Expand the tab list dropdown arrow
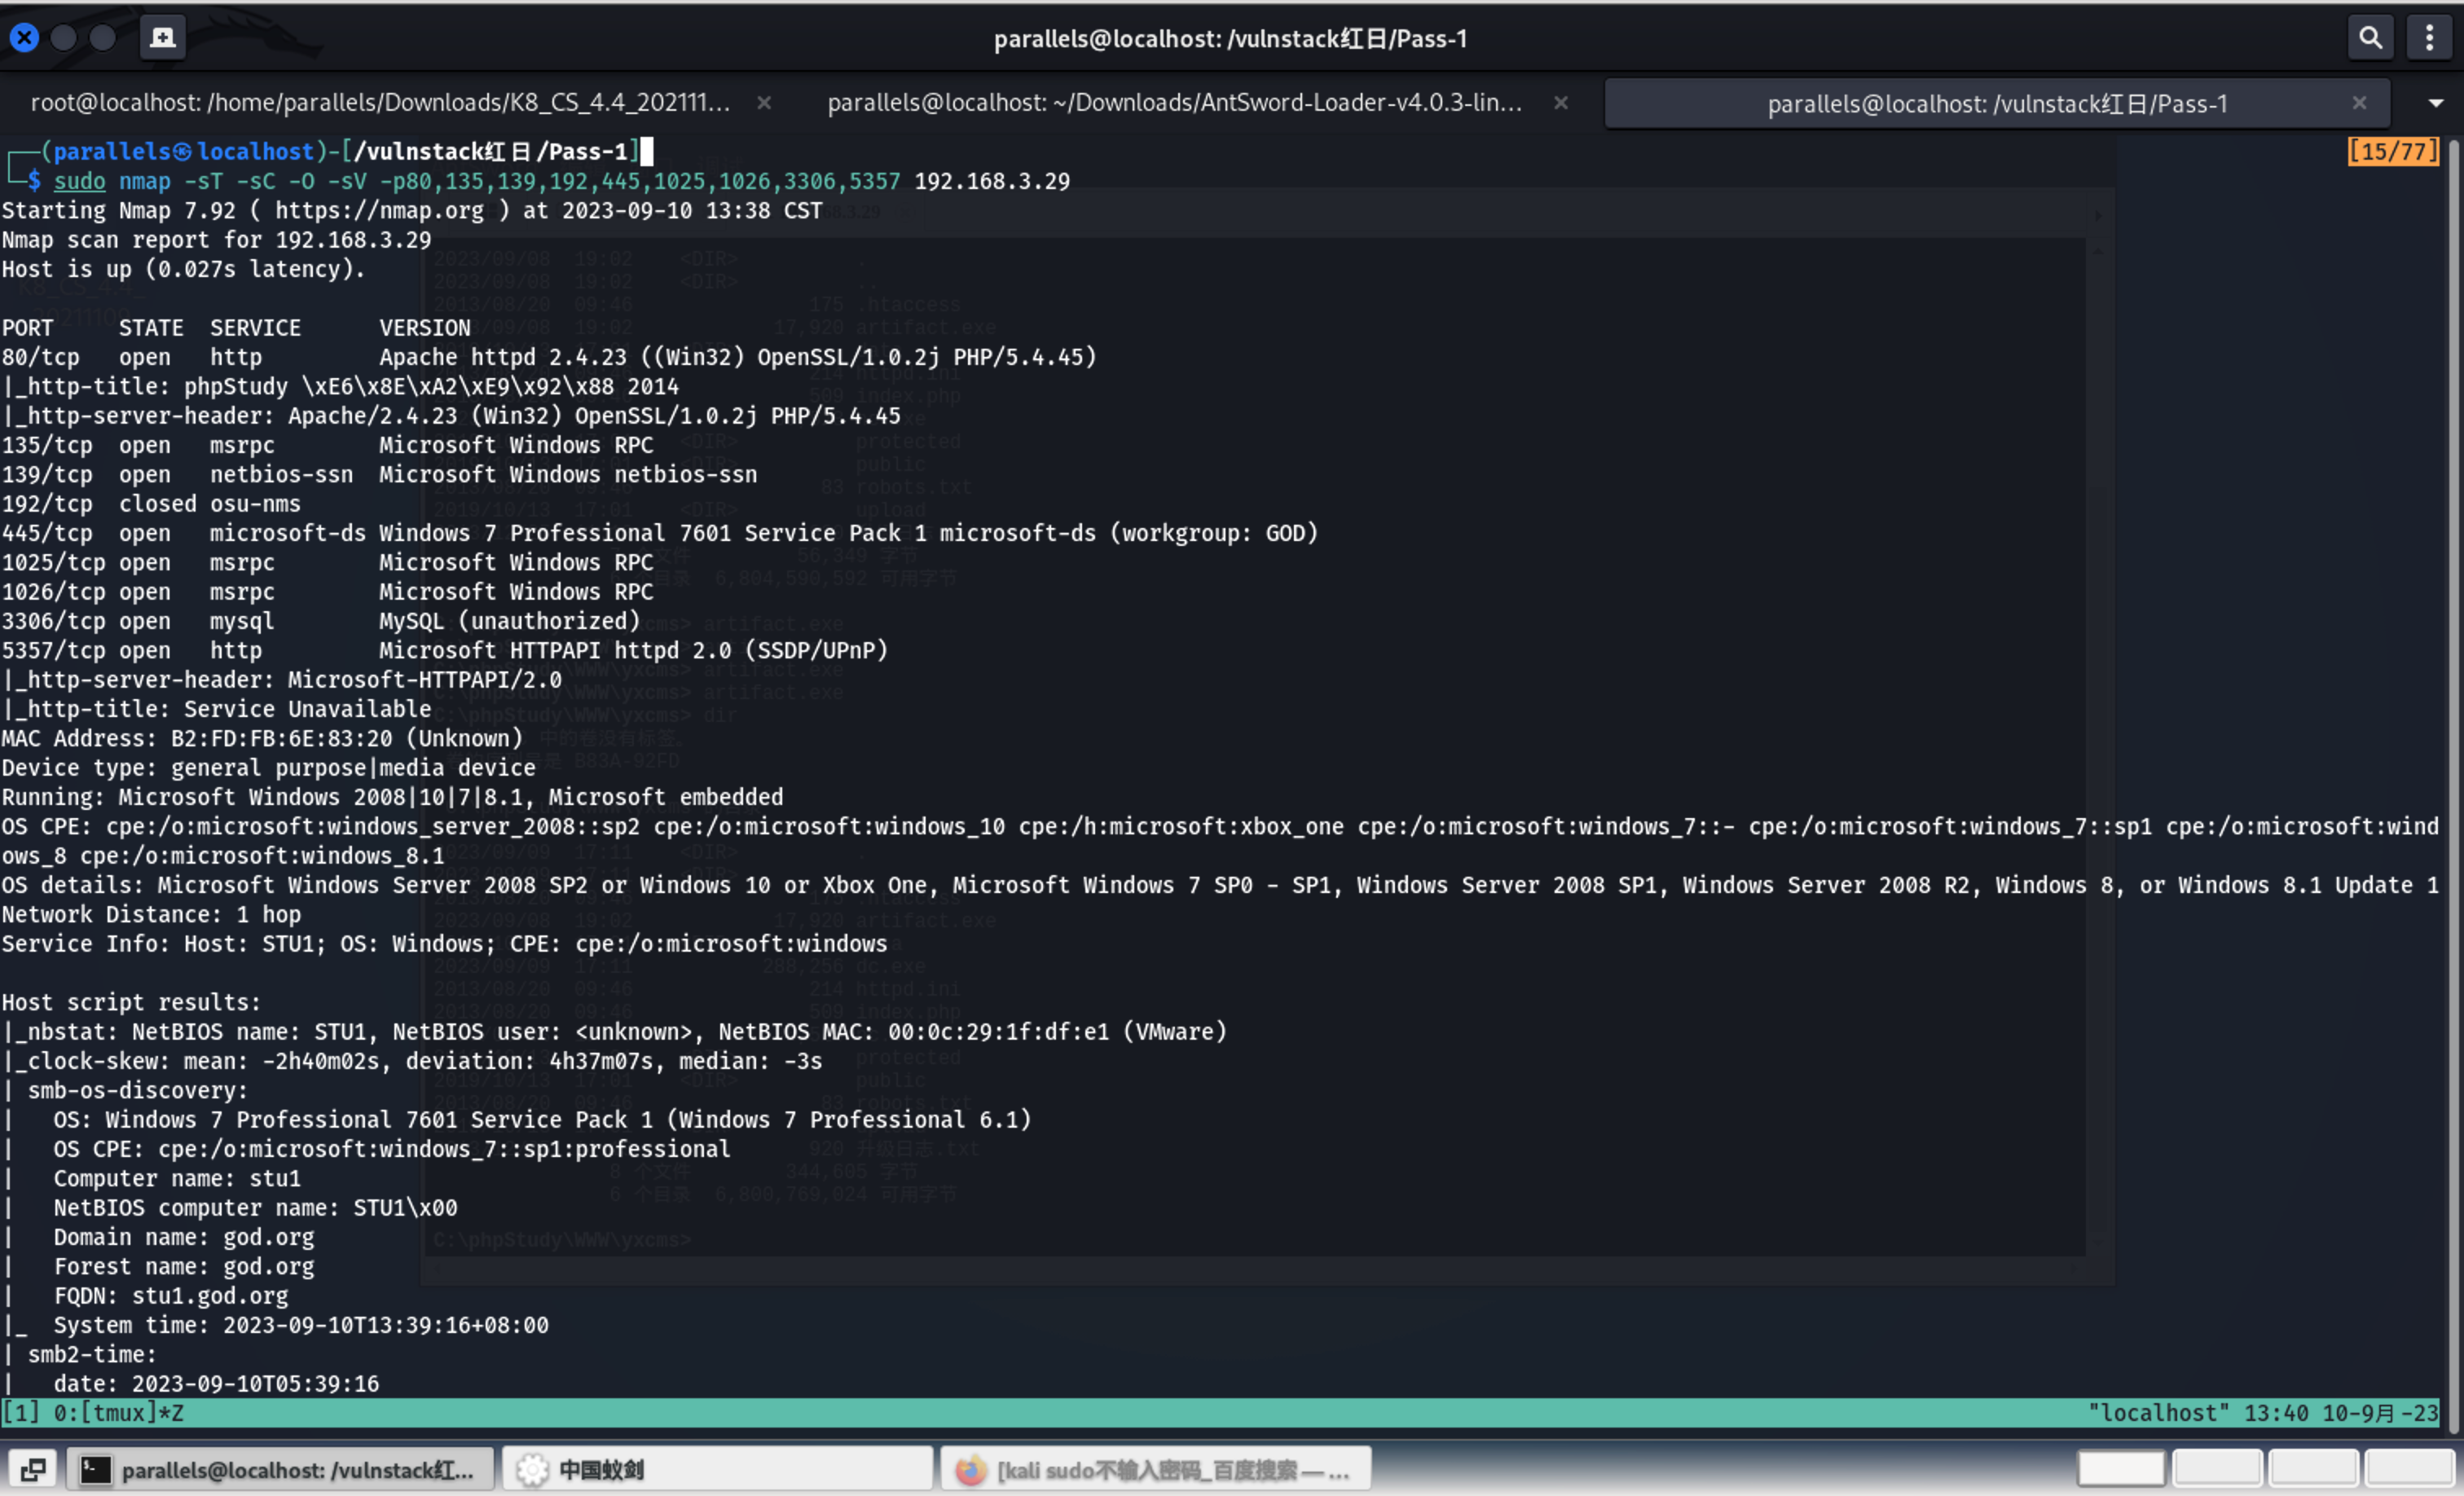Viewport: 2464px width, 1496px height. [x=2436, y=103]
